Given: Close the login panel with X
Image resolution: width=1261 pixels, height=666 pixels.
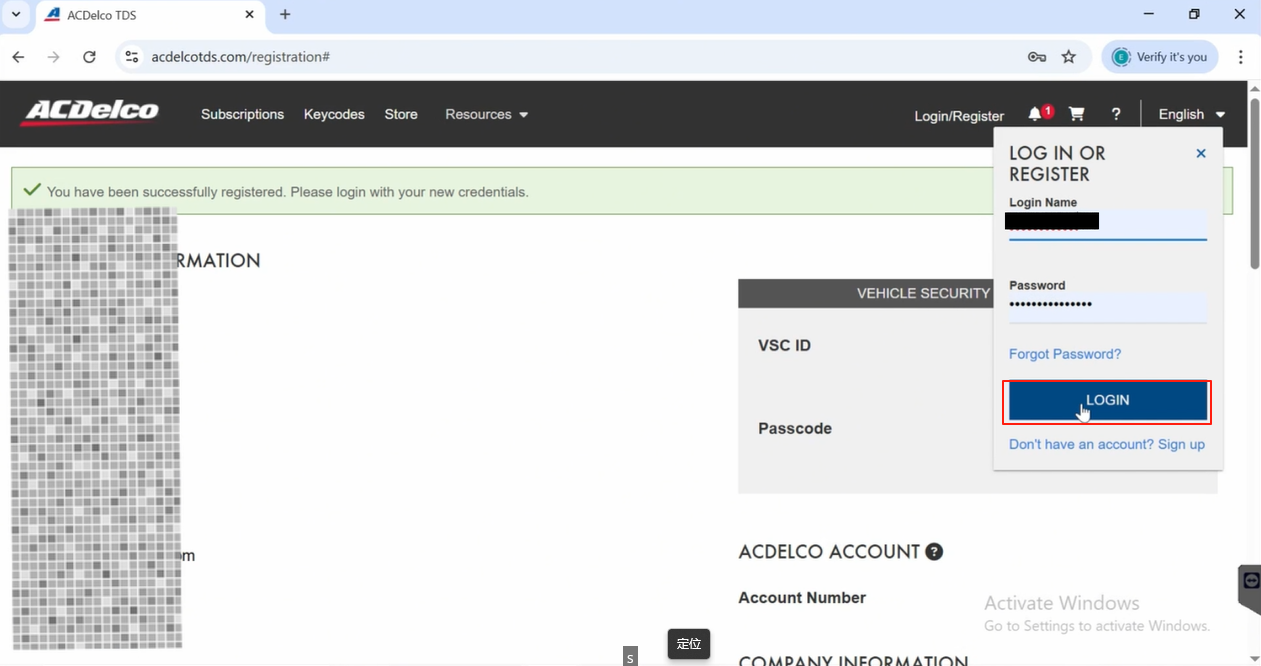Looking at the screenshot, I should coord(1201,154).
